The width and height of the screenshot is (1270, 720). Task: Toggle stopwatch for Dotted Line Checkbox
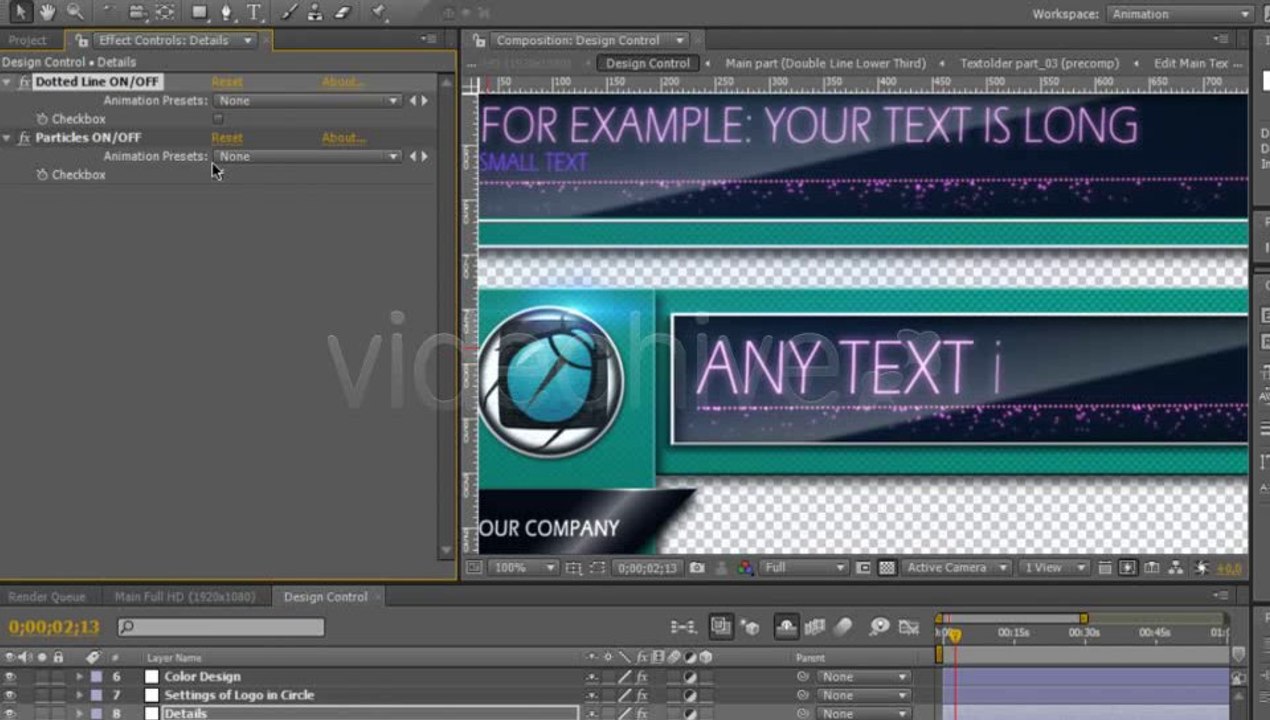click(x=42, y=119)
